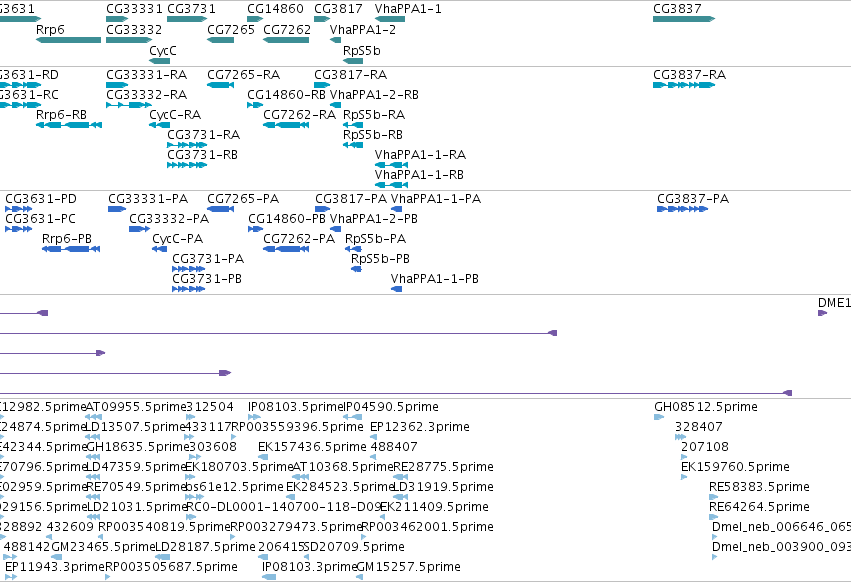Select the CG7265-RA transcript
The width and height of the screenshot is (851, 582).
tap(220, 85)
